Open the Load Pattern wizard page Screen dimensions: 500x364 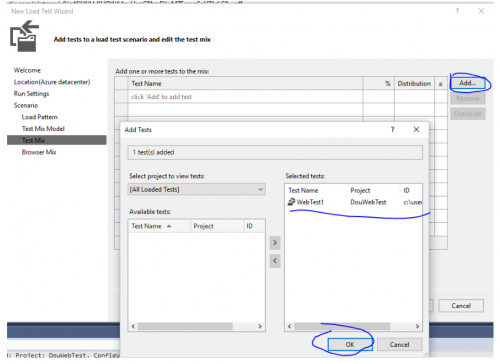[x=40, y=117]
